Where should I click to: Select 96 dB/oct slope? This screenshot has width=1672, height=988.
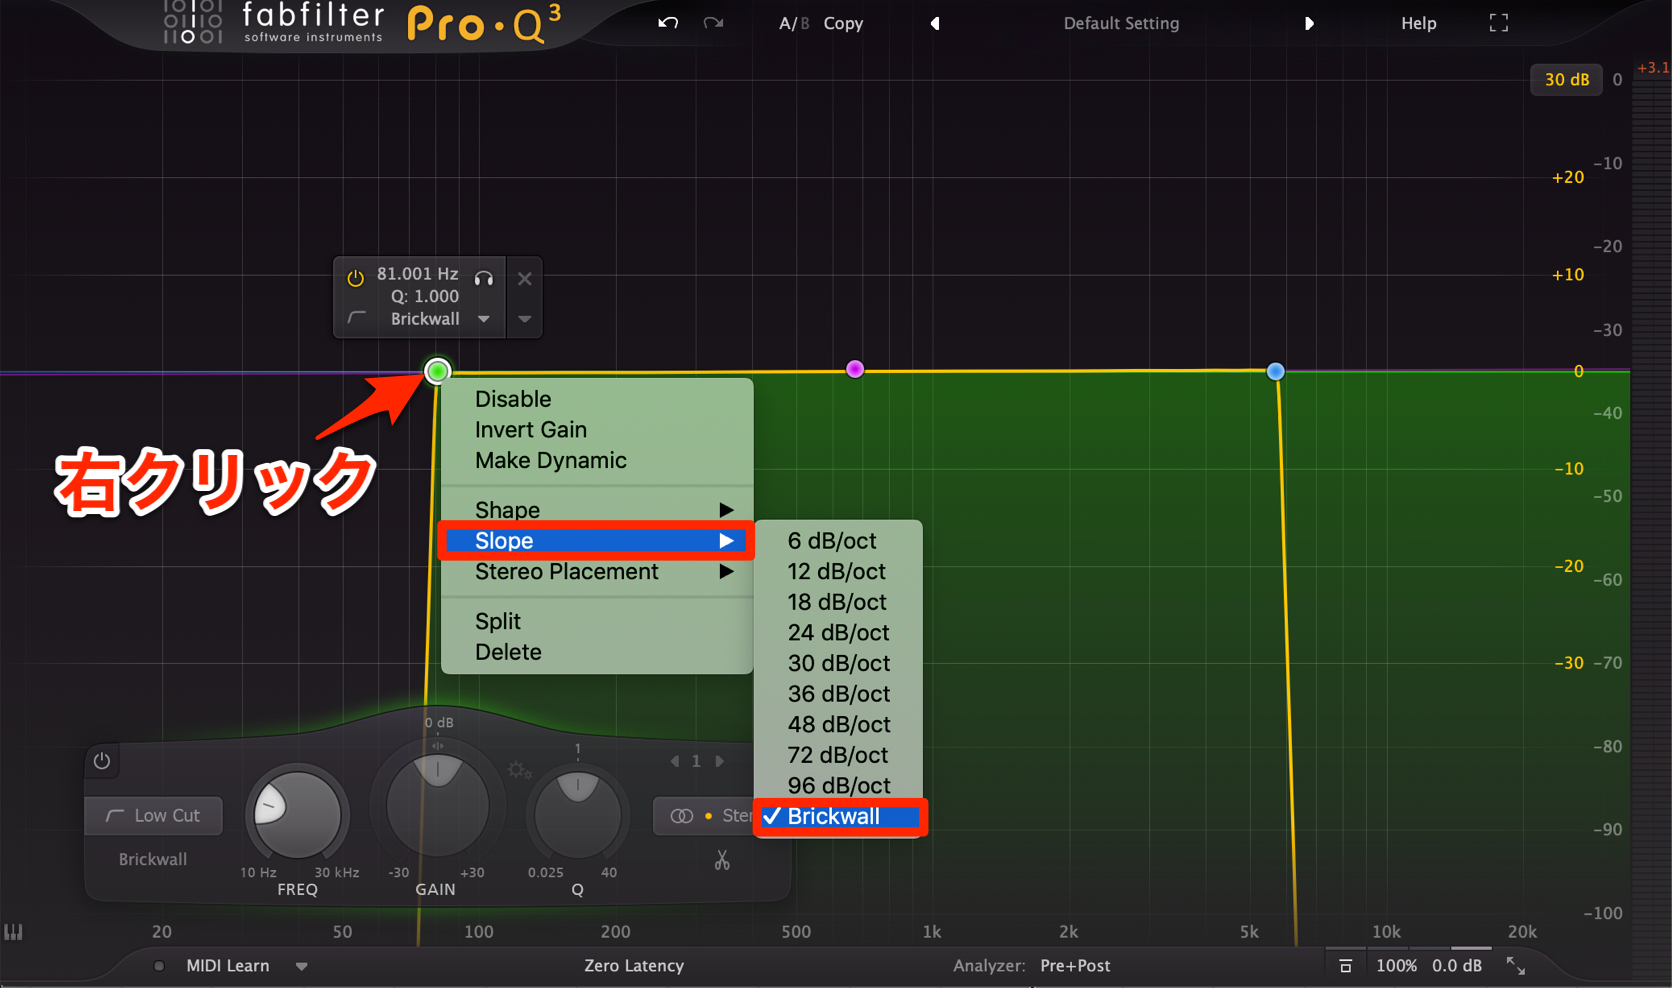(838, 786)
